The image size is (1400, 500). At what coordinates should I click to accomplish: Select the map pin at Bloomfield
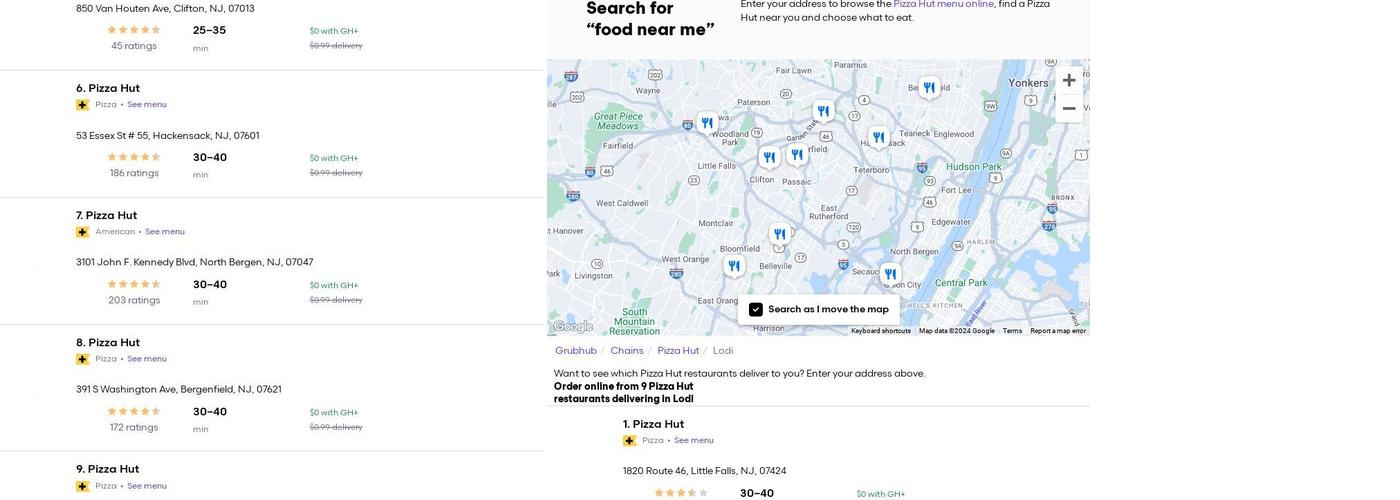[x=734, y=266]
